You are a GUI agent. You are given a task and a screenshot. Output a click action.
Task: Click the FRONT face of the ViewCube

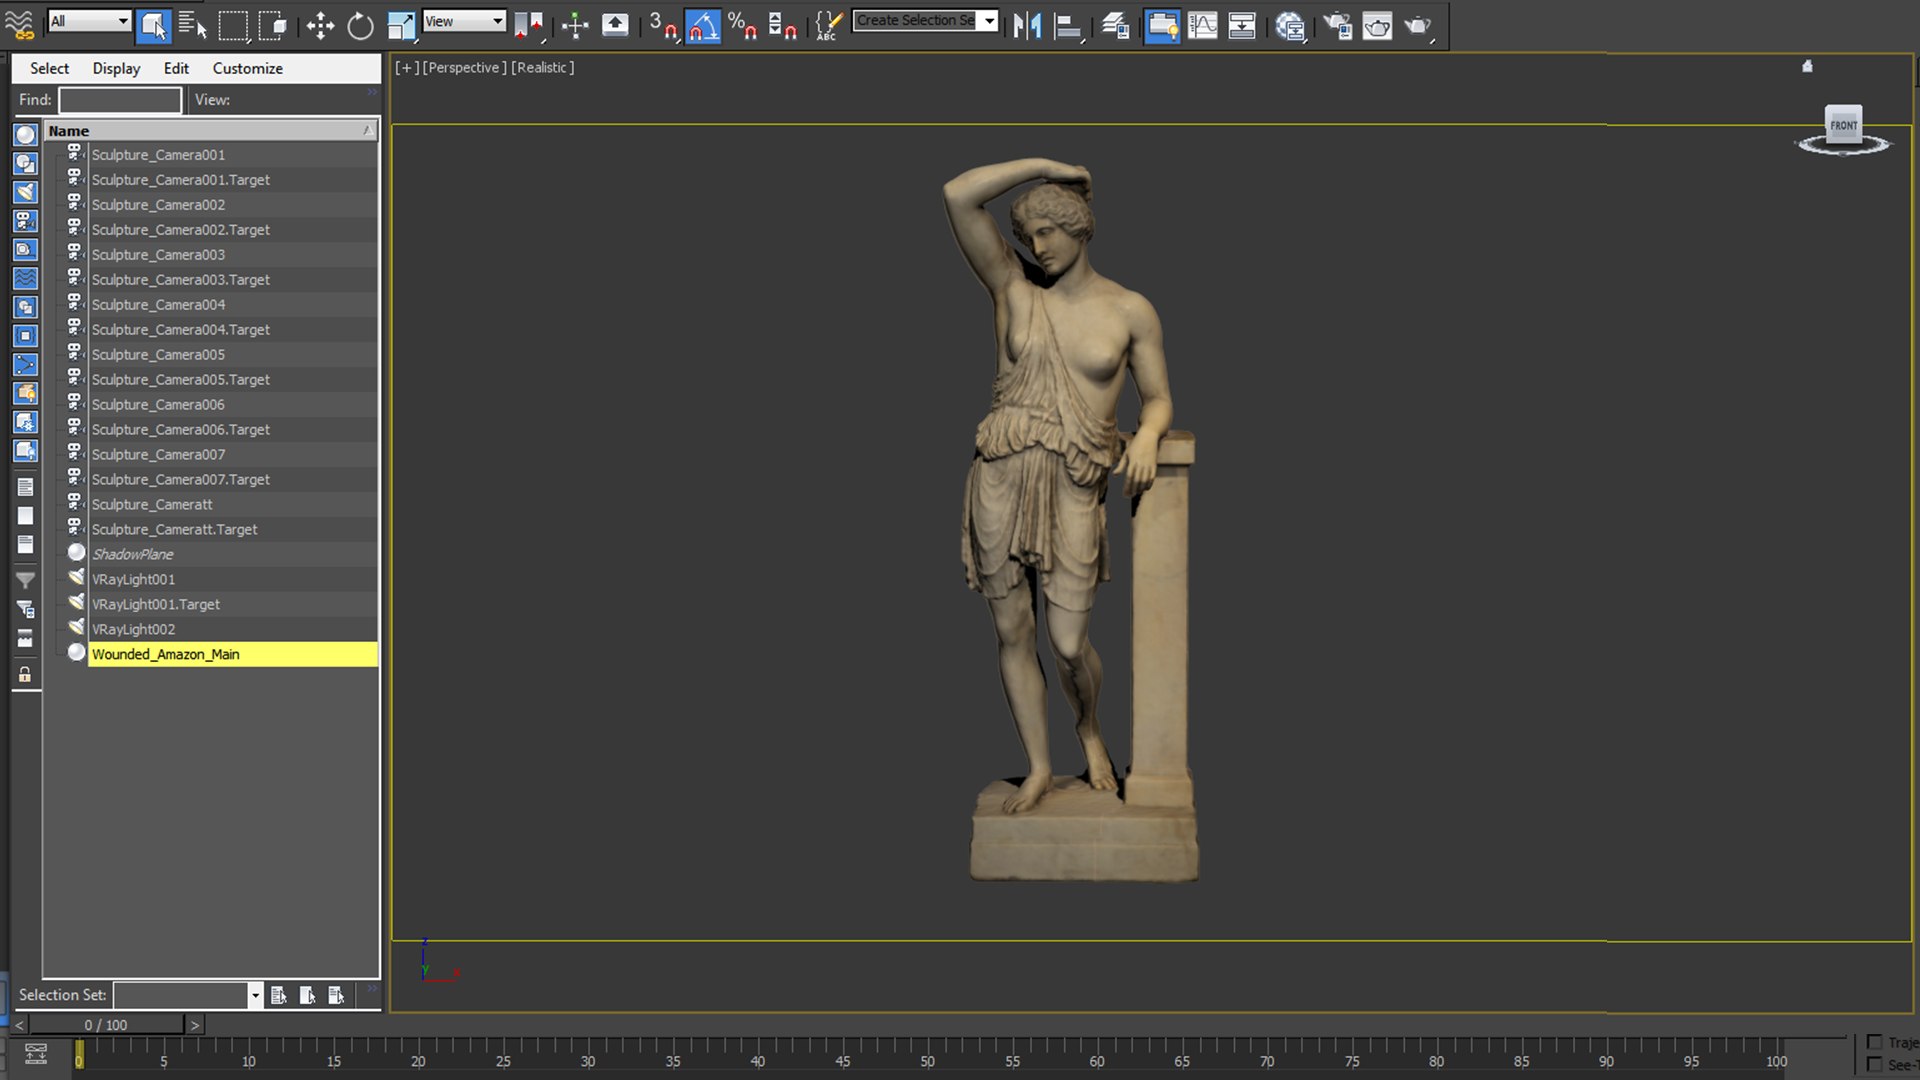1843,125
